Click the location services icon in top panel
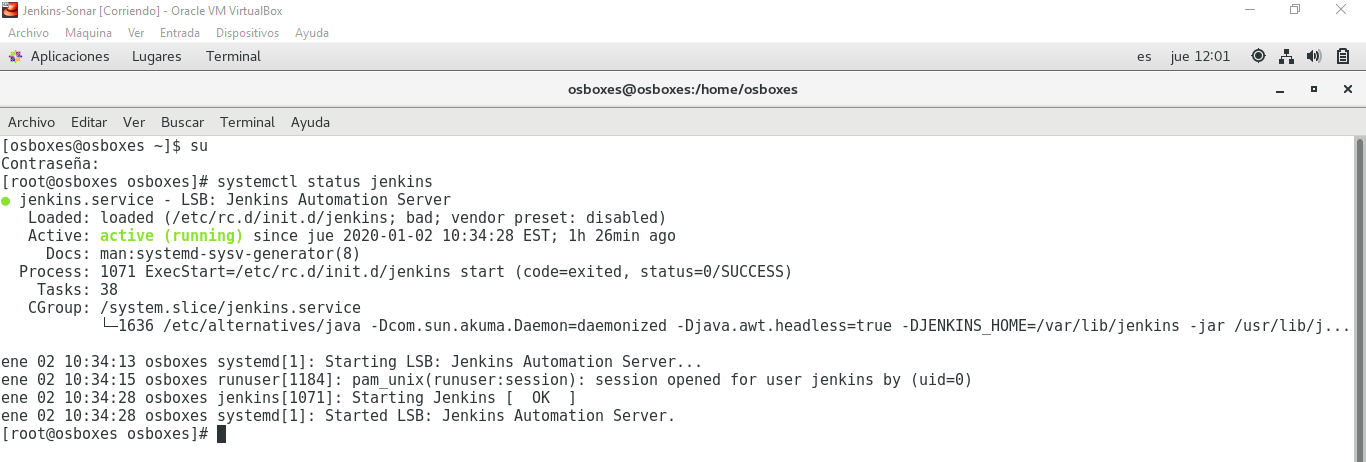The width and height of the screenshot is (1366, 462). (x=1258, y=56)
